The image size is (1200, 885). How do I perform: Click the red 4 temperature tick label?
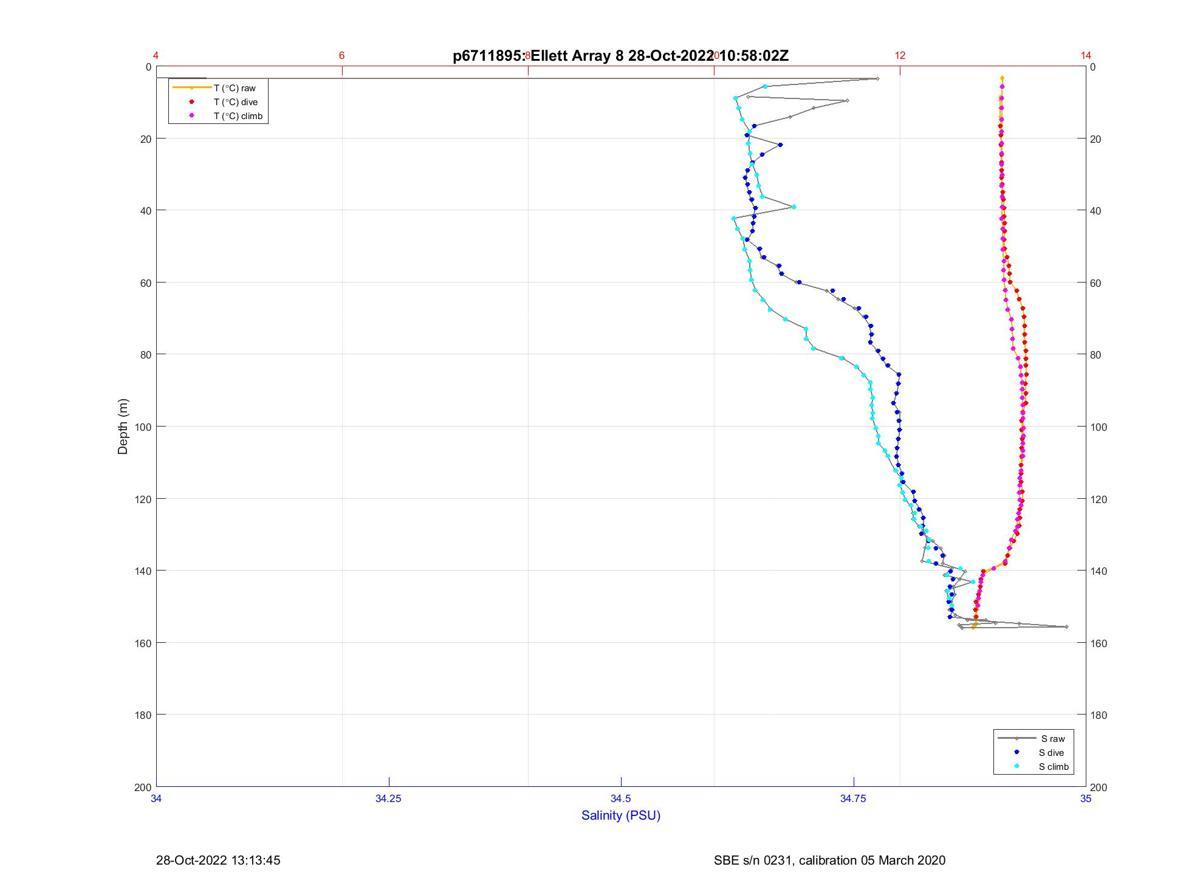(x=156, y=56)
